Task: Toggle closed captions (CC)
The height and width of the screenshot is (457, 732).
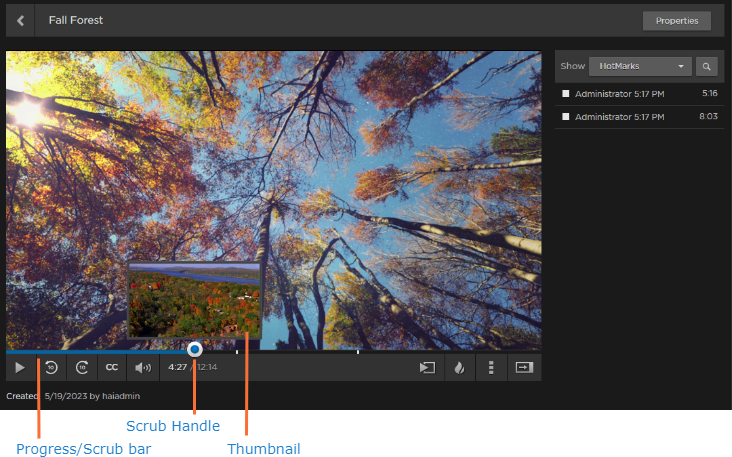Action: [x=112, y=367]
